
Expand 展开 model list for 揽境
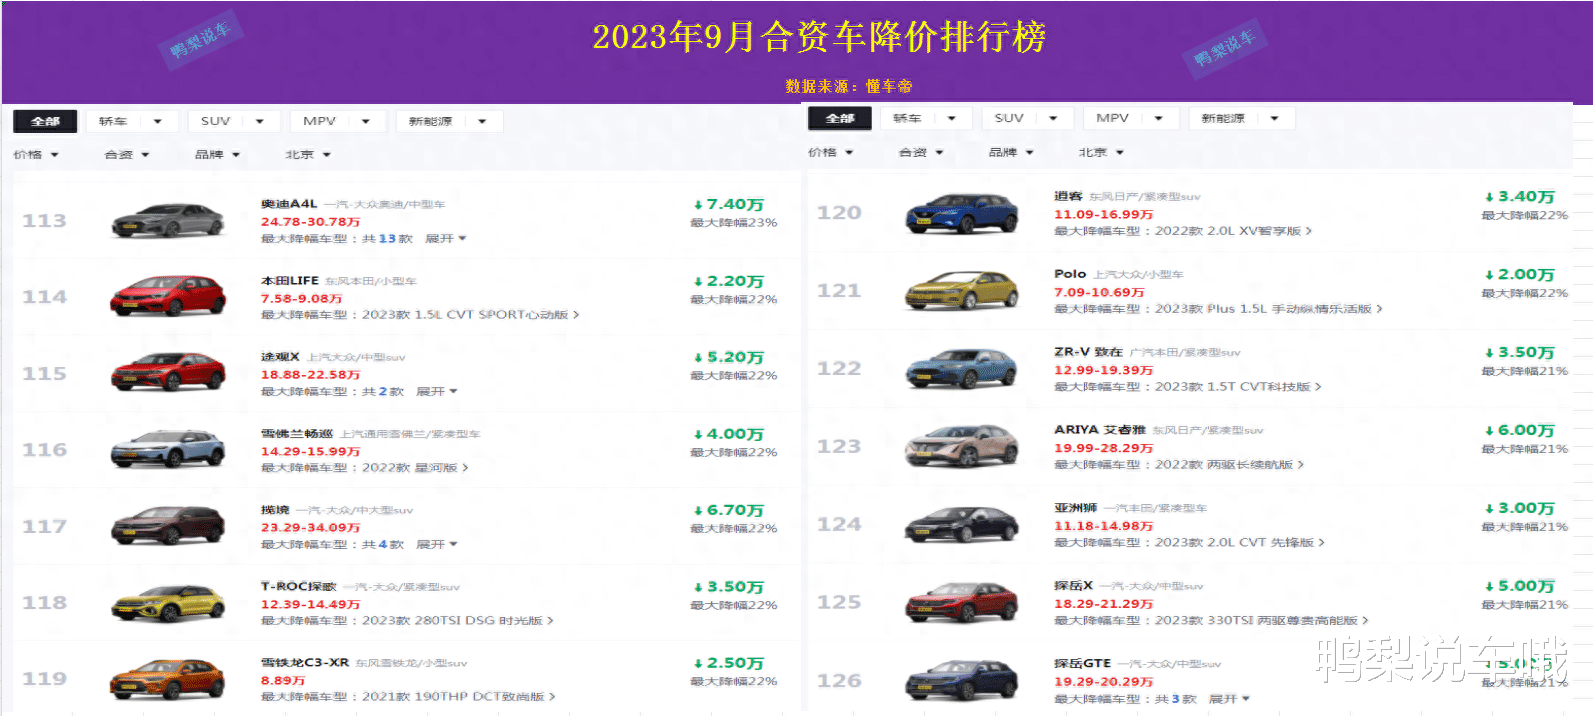[x=436, y=545]
